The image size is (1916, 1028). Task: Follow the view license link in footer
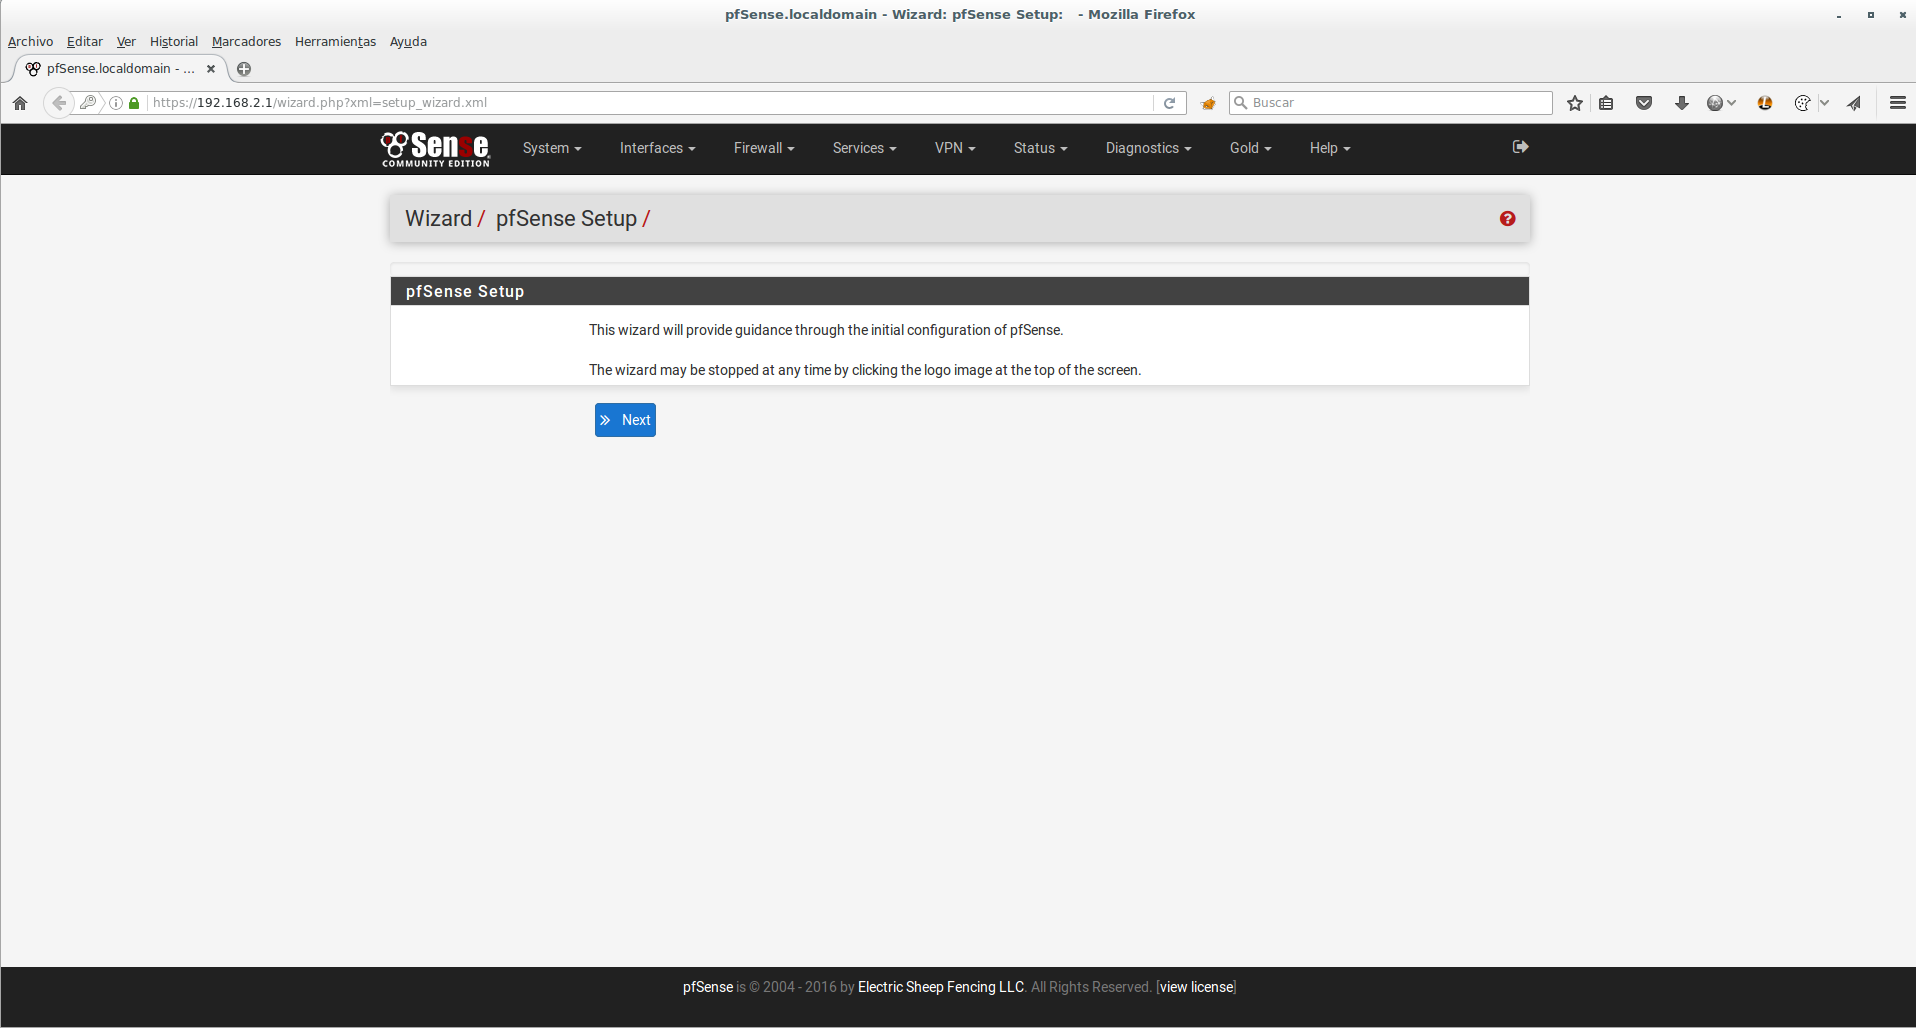coord(1196,987)
